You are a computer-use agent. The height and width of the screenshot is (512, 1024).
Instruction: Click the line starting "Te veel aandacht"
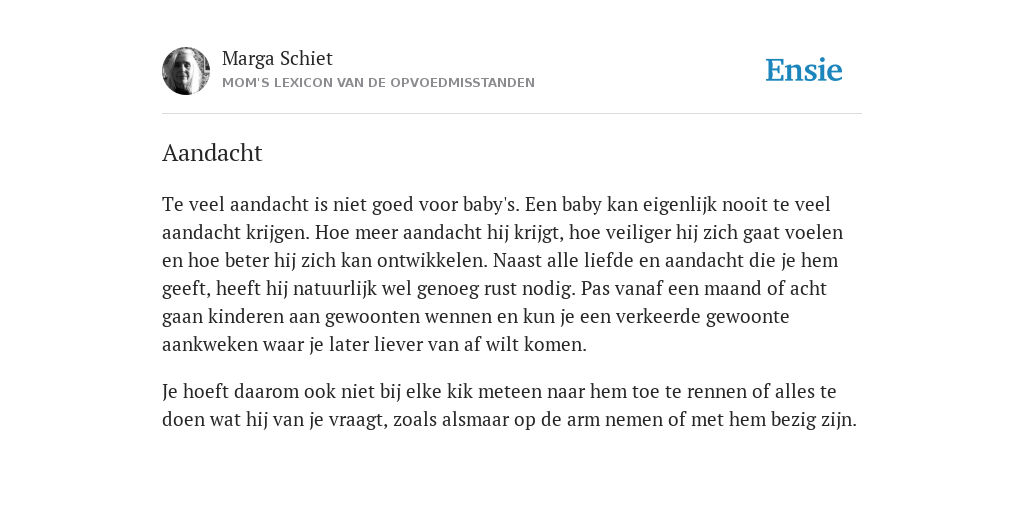coord(496,204)
